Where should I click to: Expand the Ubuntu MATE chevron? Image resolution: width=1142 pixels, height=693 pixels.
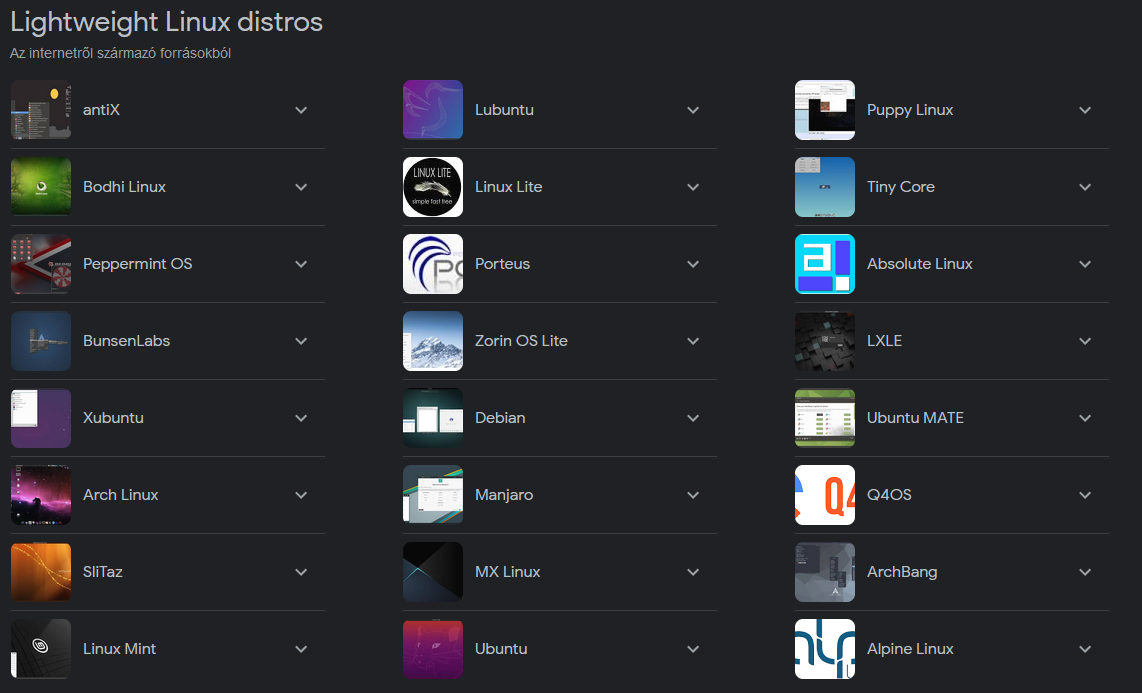pos(1084,419)
